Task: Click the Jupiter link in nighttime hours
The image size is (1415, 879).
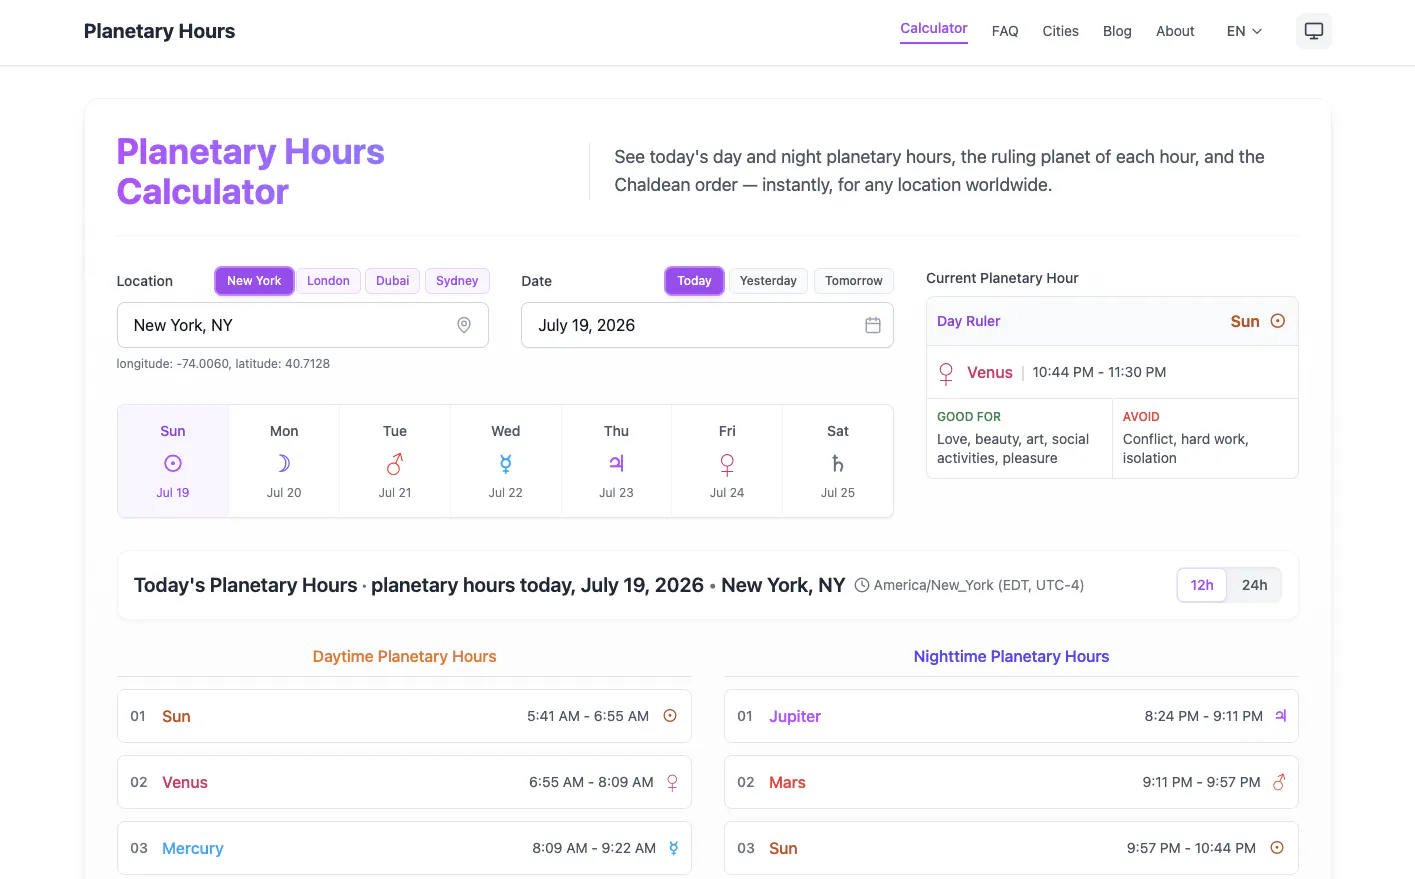Action: click(x=795, y=716)
